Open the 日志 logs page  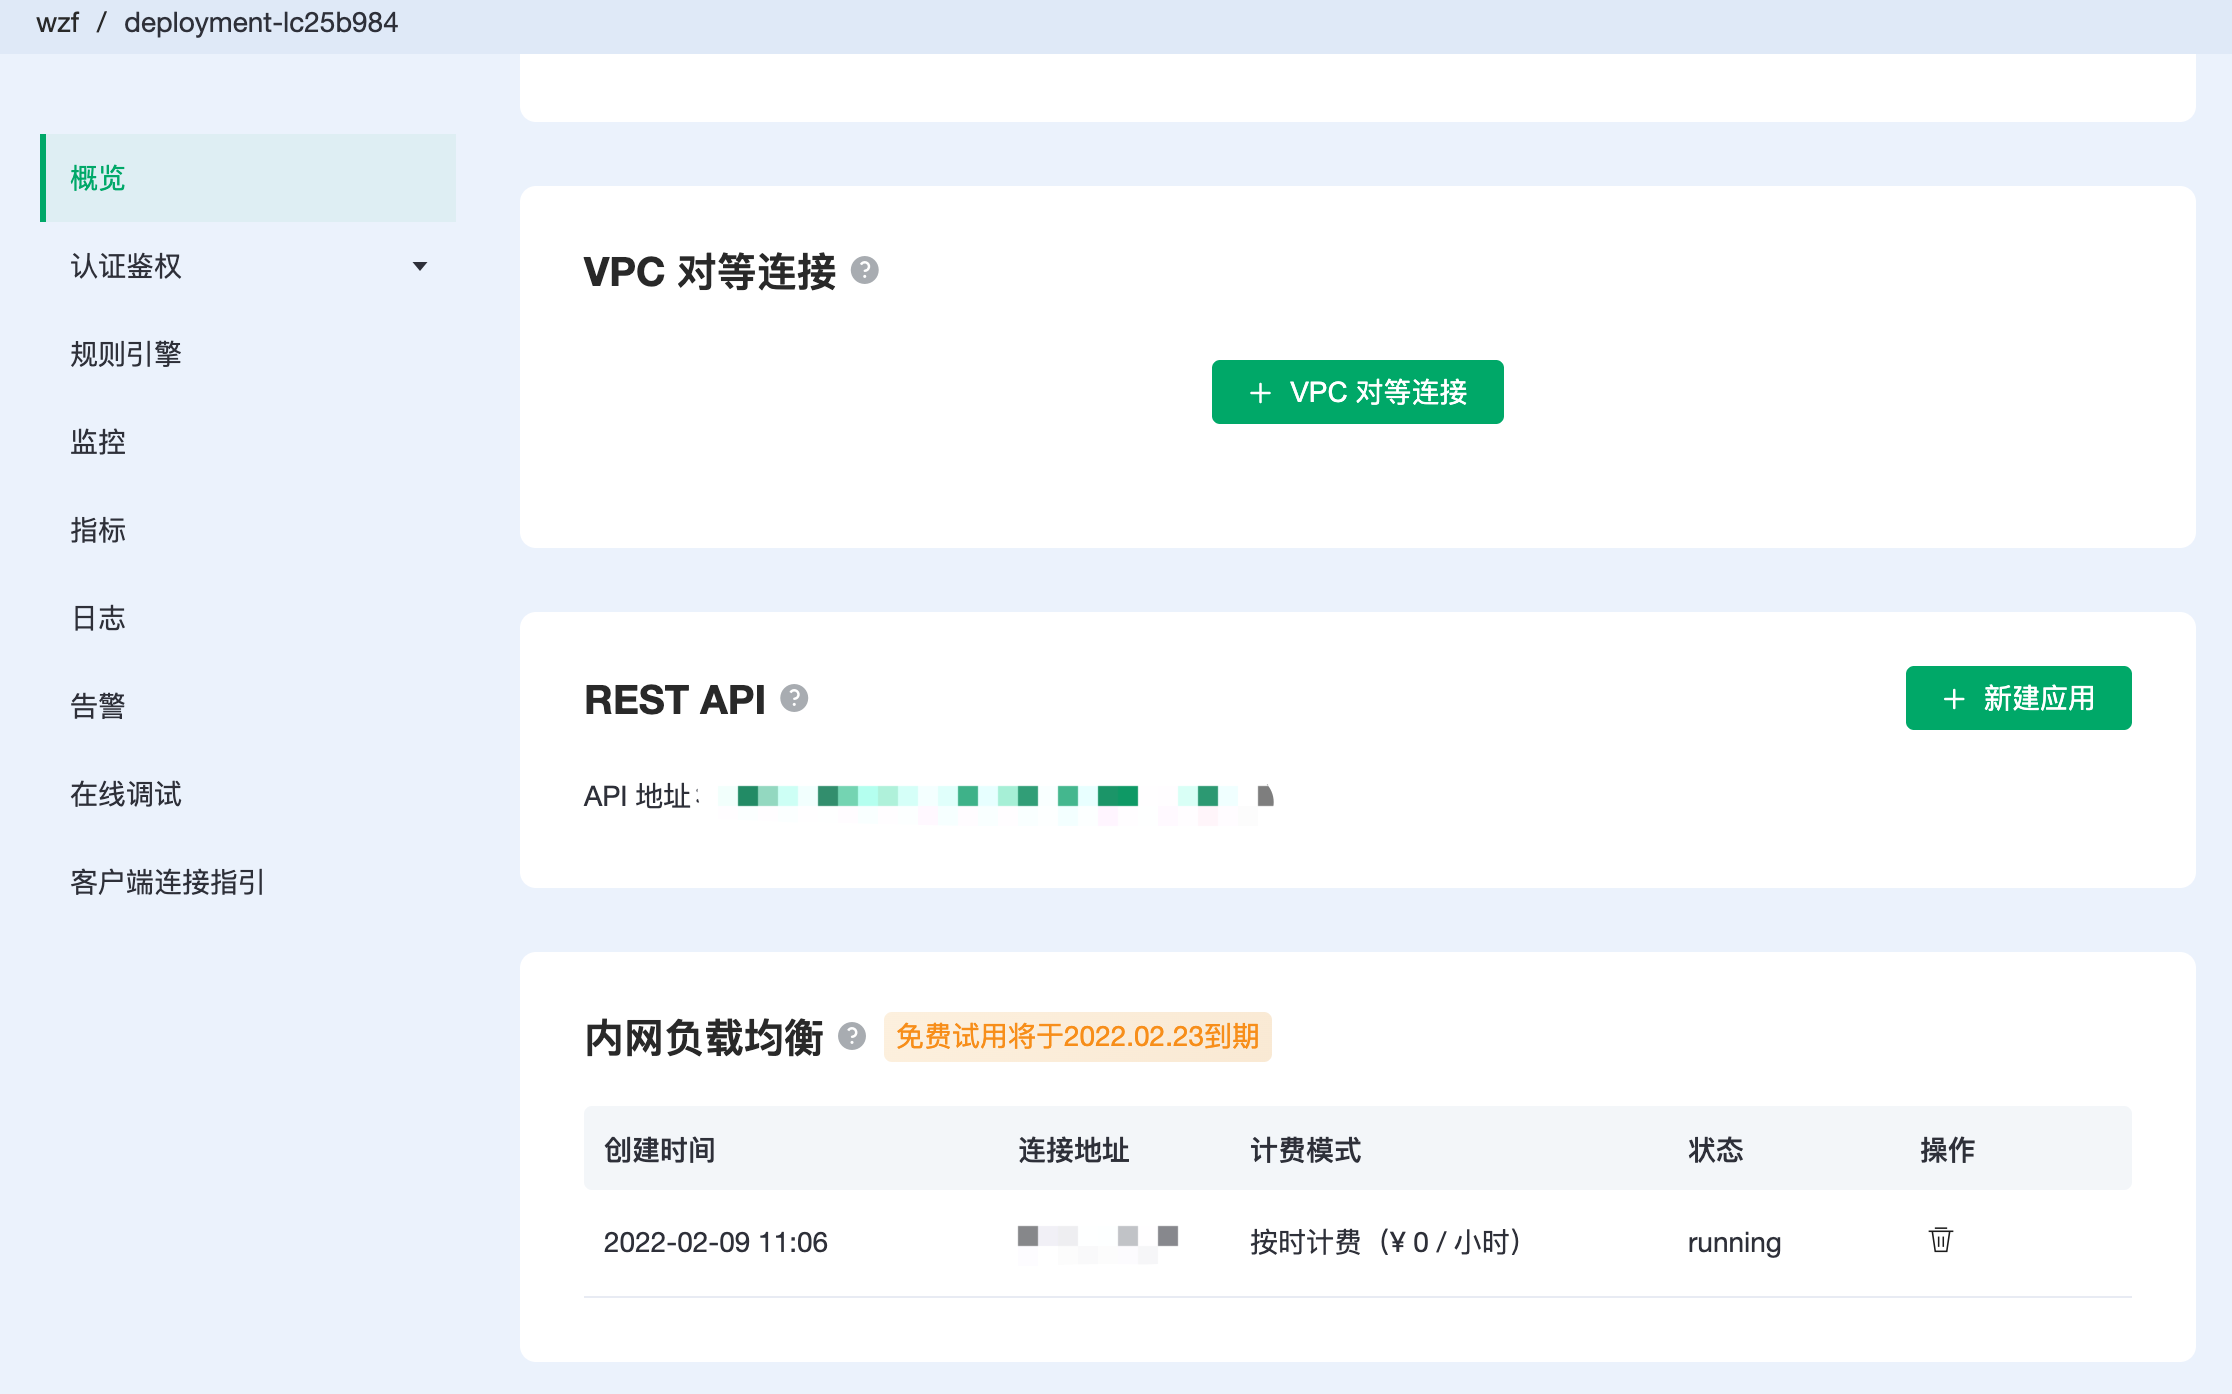(98, 618)
